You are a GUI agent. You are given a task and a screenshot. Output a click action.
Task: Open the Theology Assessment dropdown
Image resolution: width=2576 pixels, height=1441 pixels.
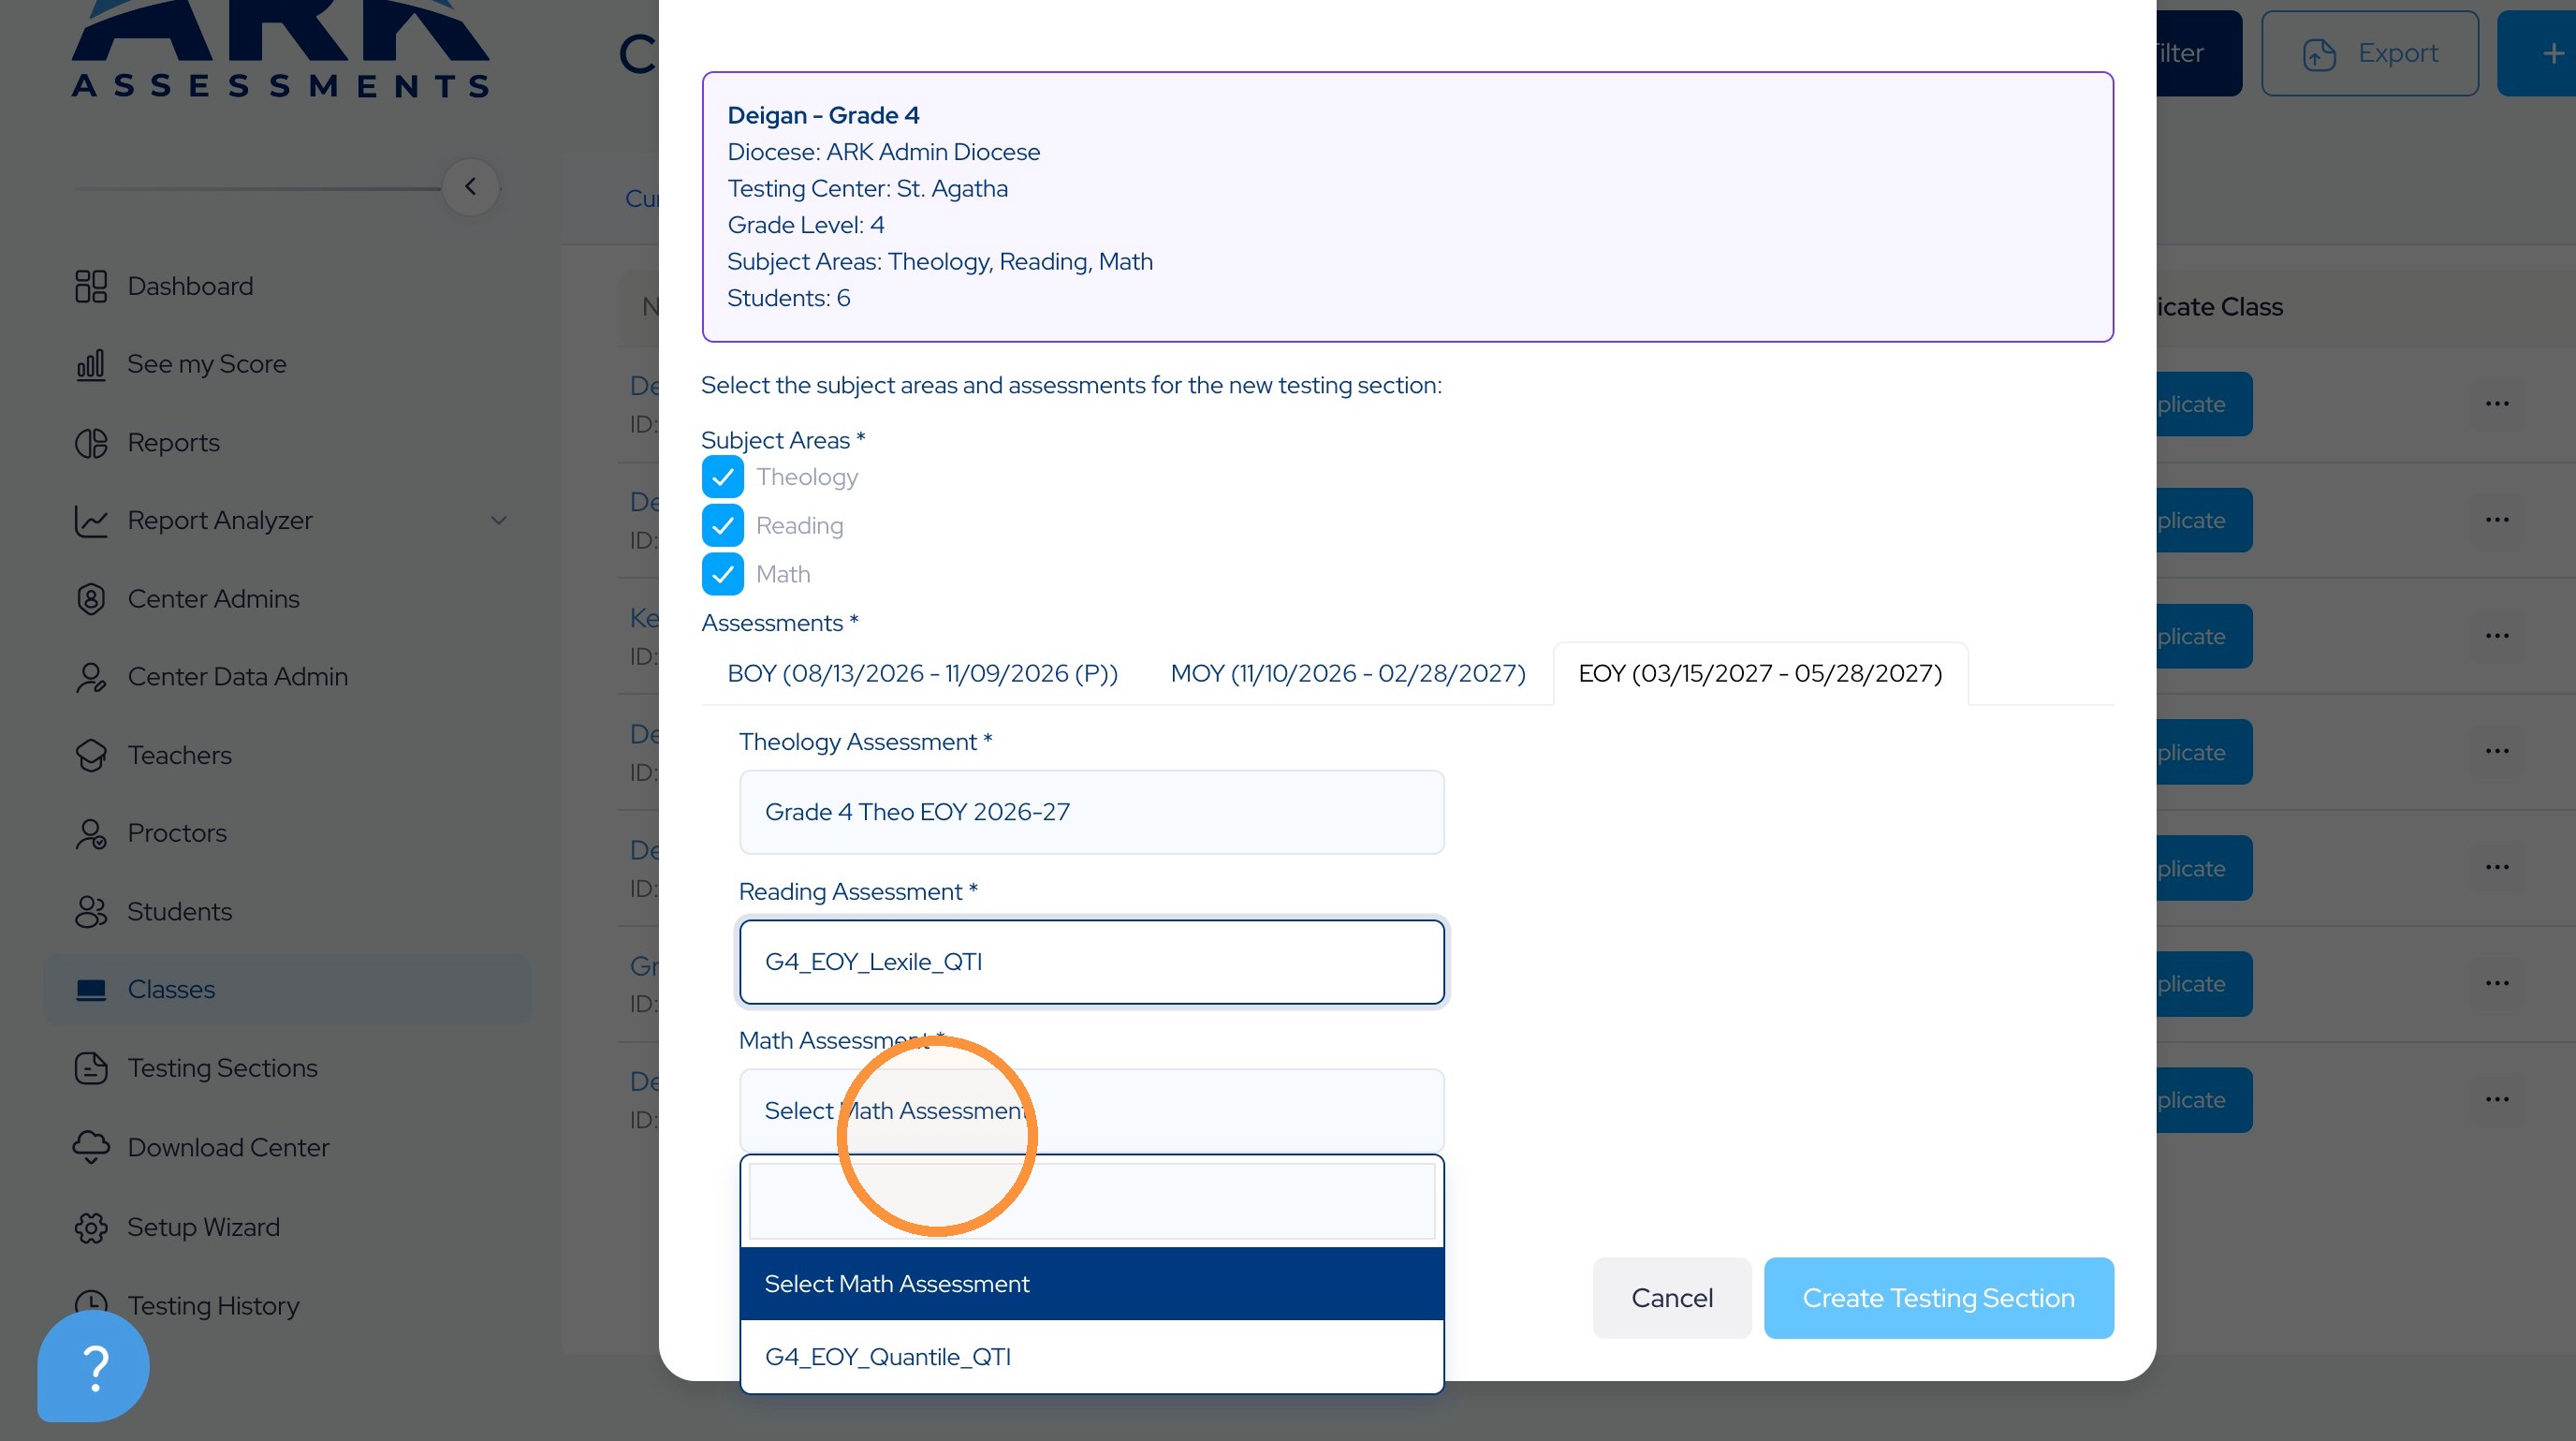1091,812
